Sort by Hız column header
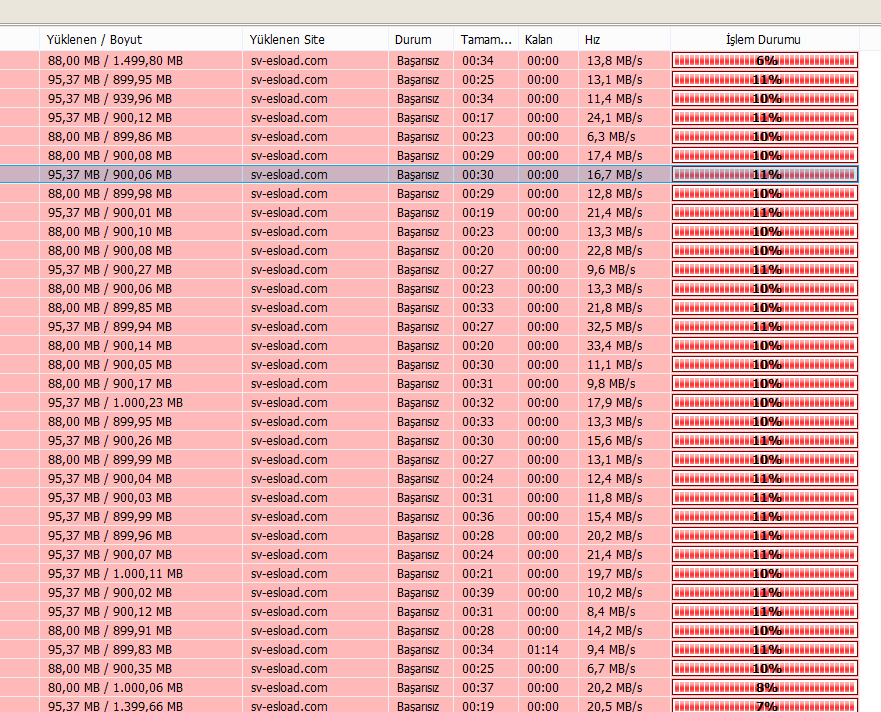Viewport: 881px width, 712px height. (624, 39)
